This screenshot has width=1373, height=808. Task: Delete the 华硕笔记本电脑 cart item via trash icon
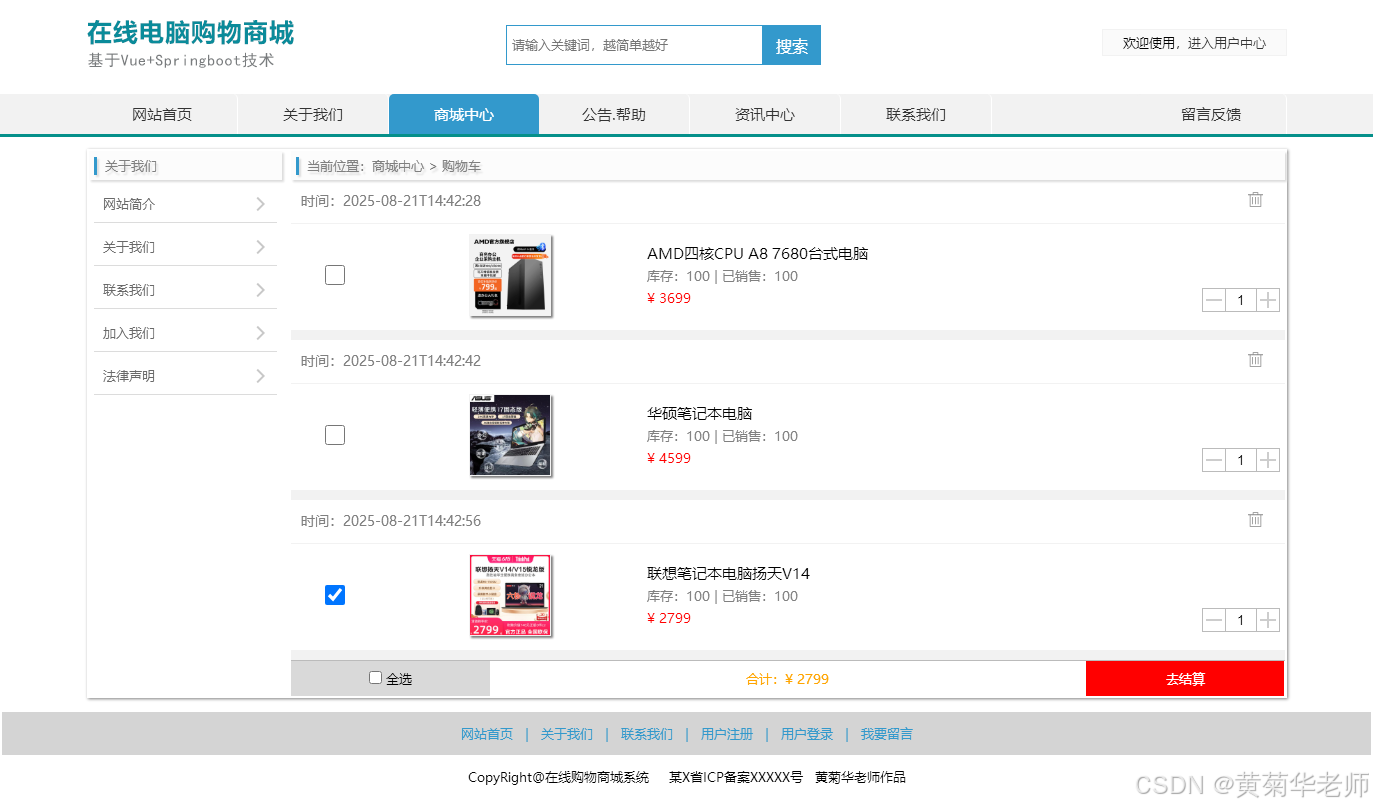pyautogui.click(x=1255, y=360)
